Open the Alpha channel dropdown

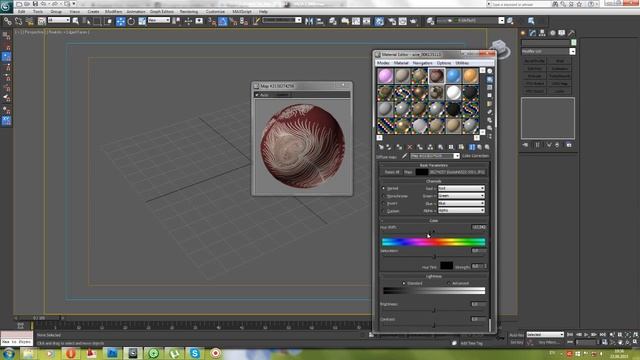tap(461, 211)
